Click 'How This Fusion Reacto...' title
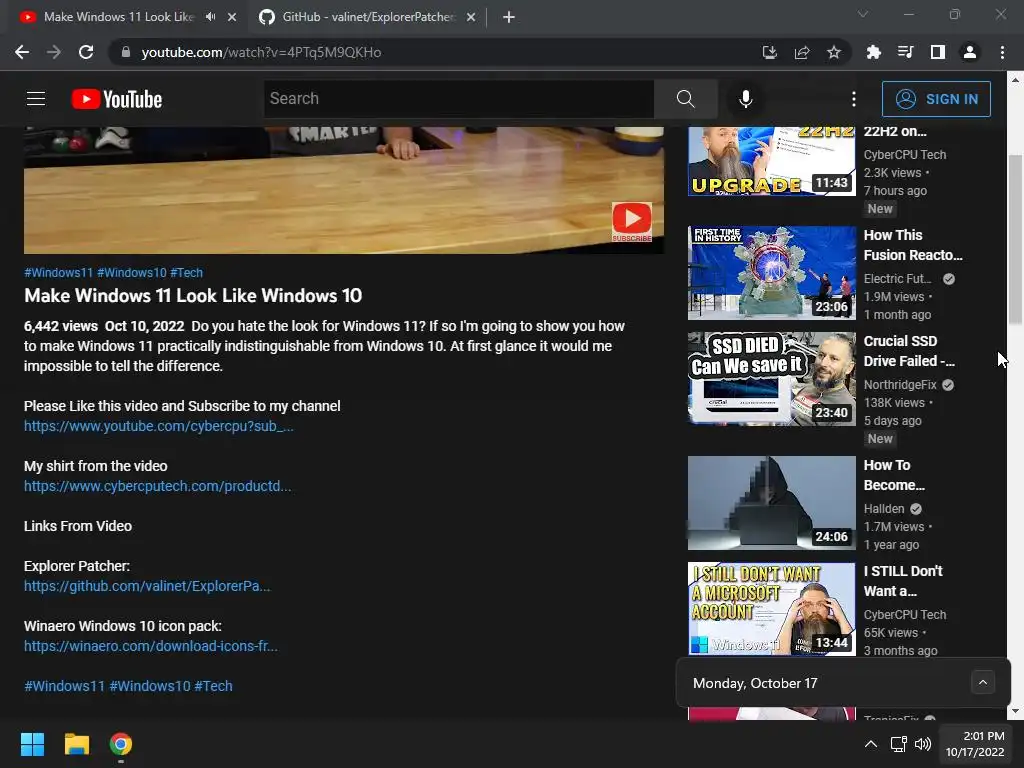This screenshot has height=768, width=1024. tap(913, 245)
